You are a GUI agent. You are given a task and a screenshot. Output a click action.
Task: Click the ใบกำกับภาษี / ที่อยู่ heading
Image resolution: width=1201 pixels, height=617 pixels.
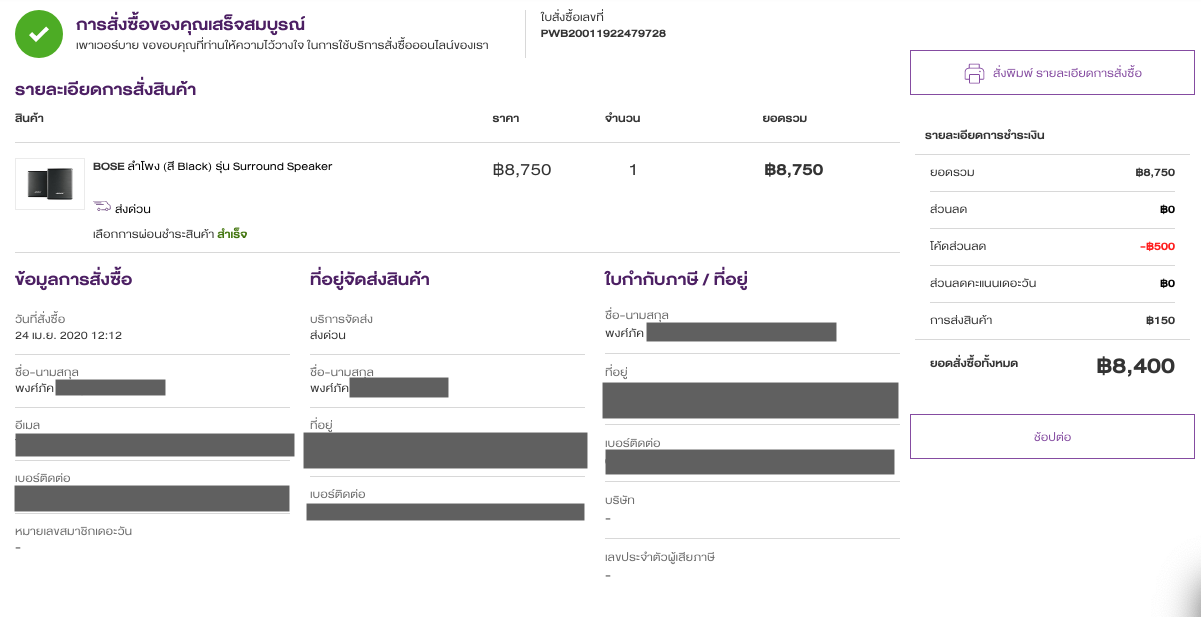[x=677, y=279]
